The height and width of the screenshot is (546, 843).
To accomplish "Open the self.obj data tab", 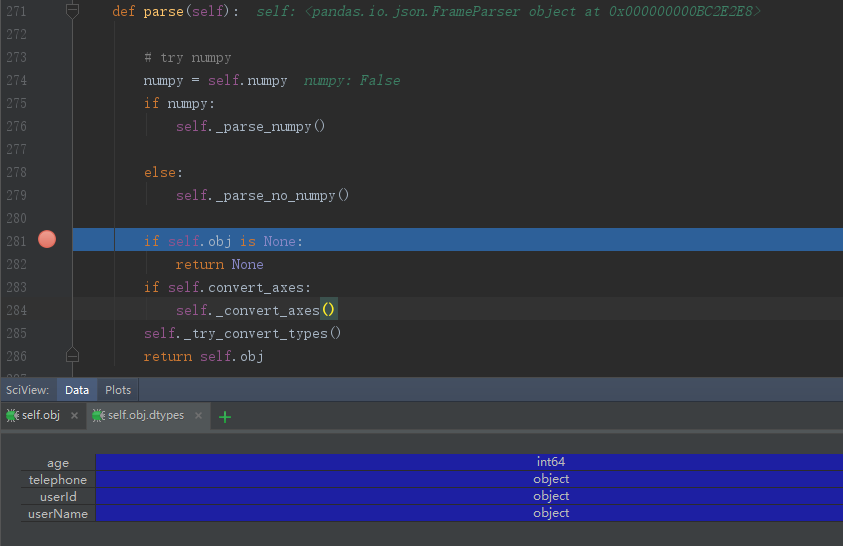I will click(x=40, y=415).
